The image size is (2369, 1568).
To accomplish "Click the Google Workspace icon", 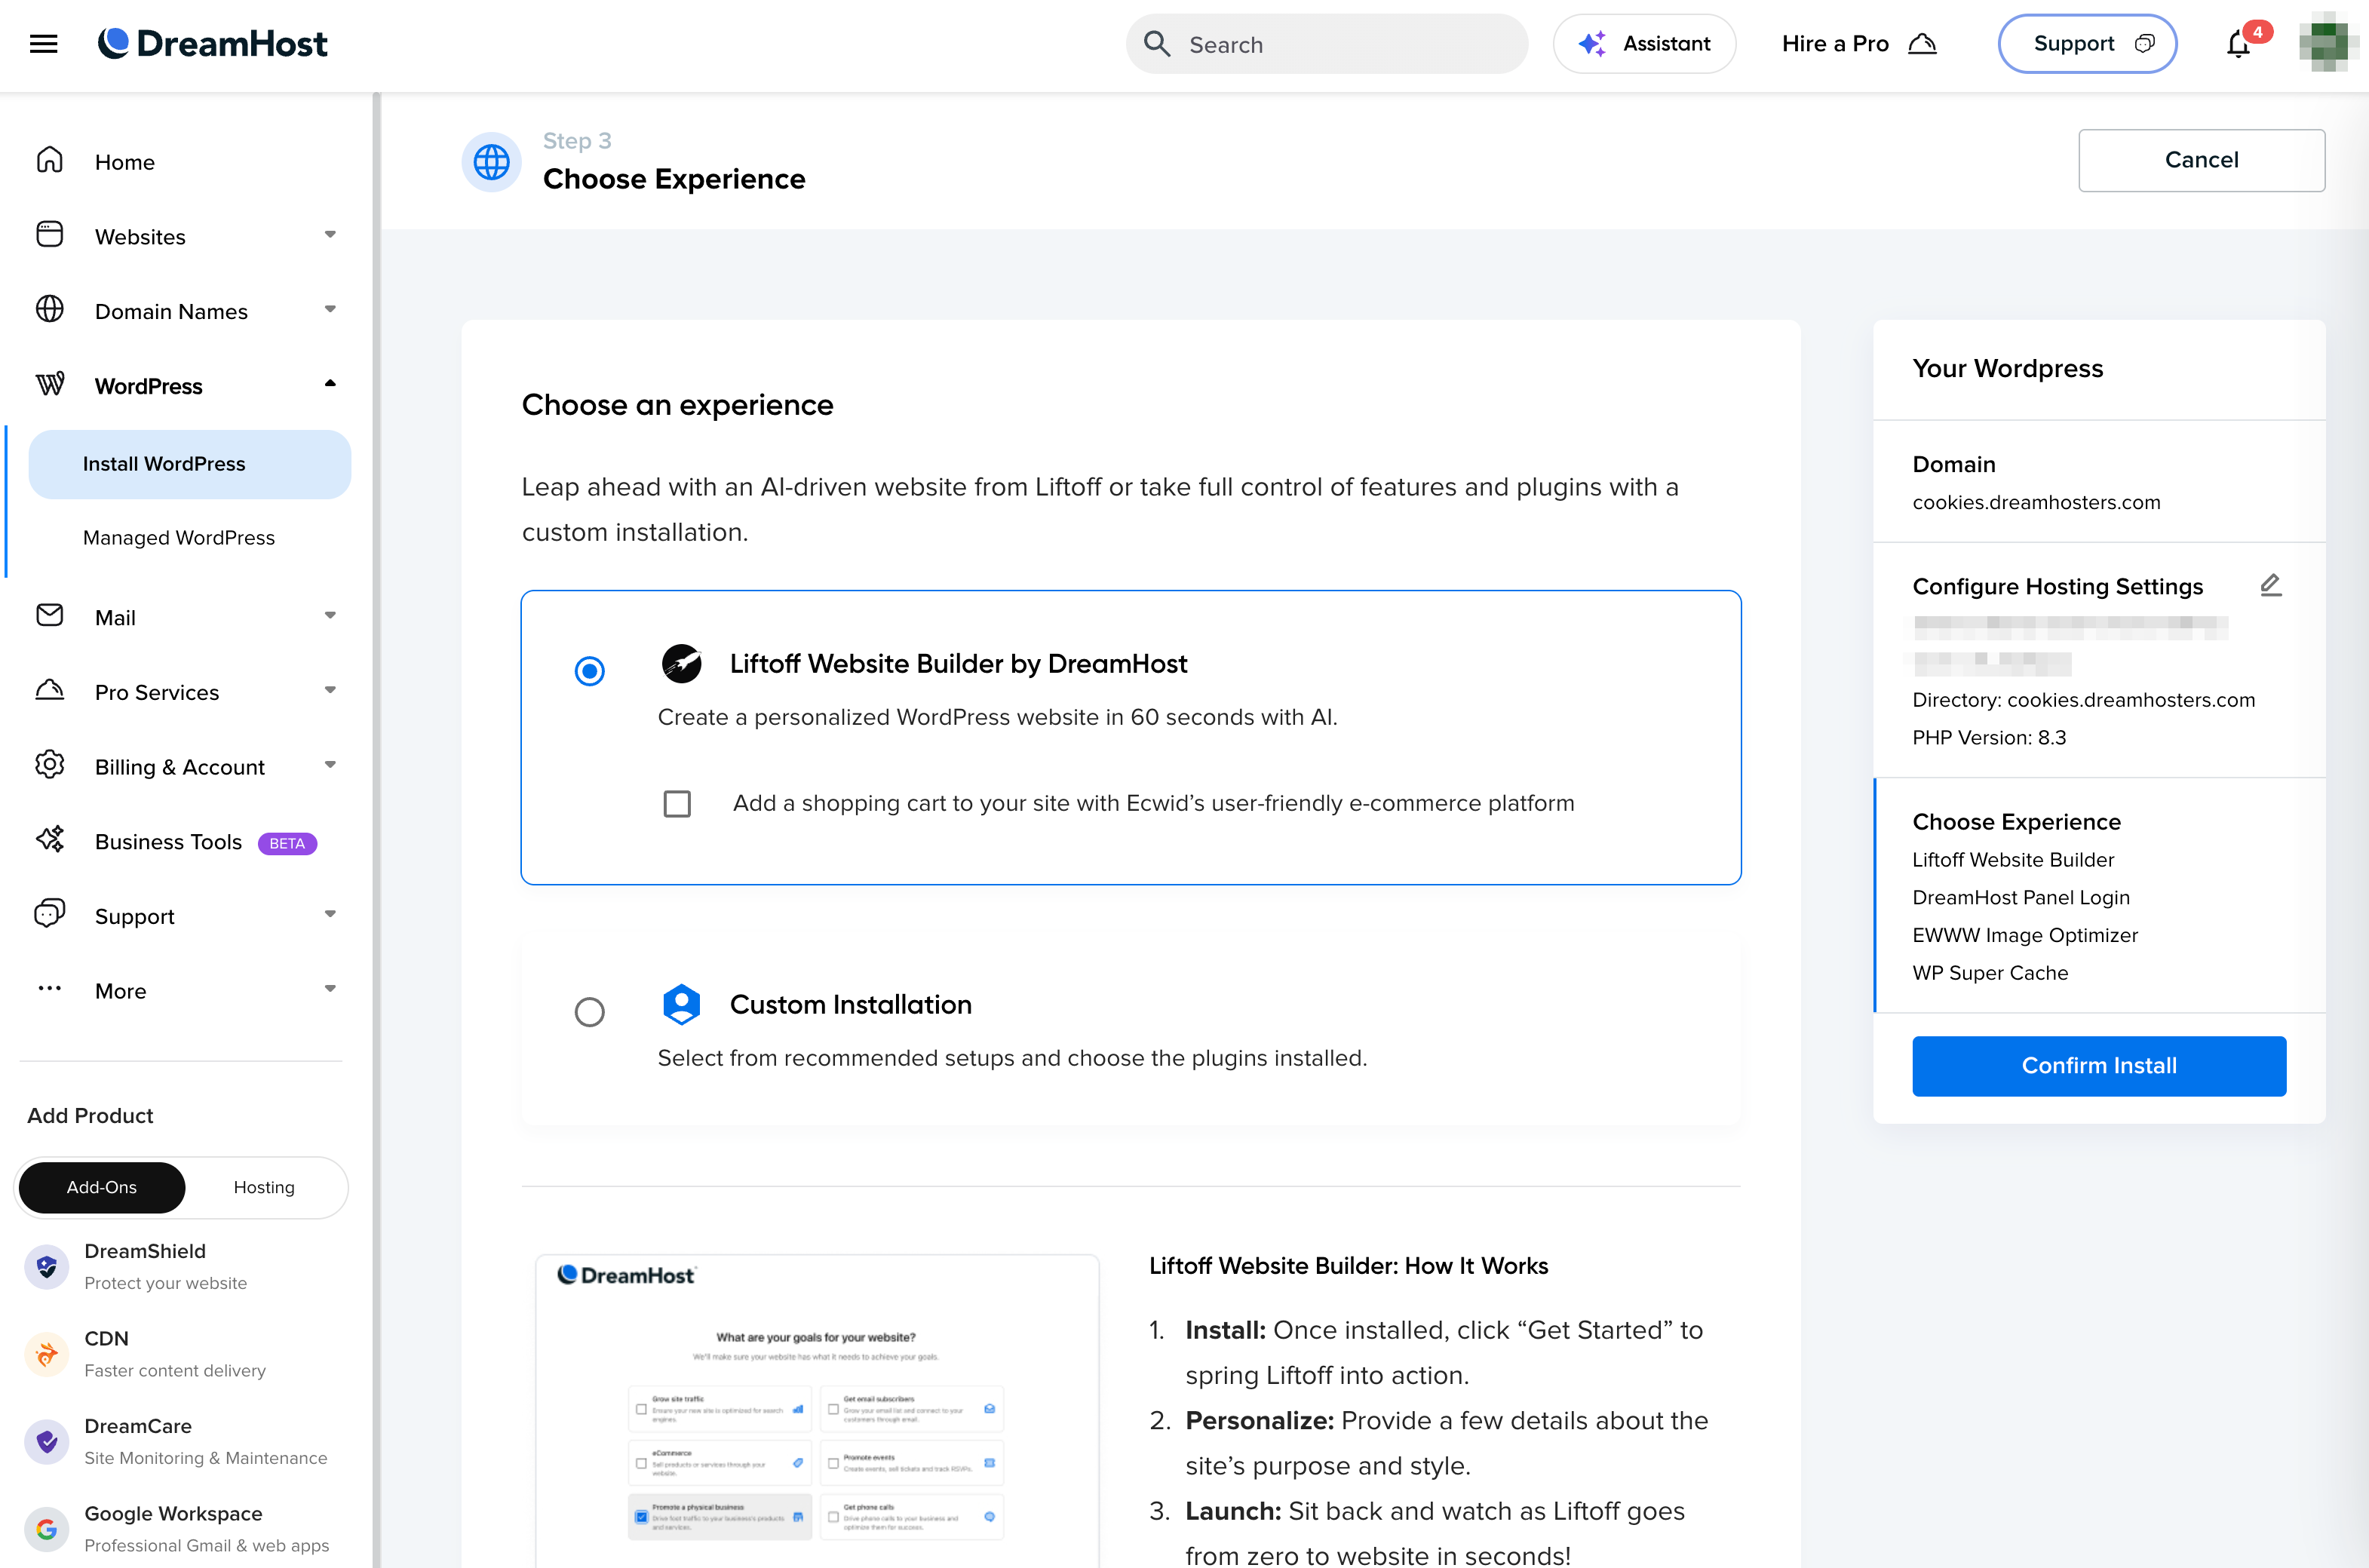I will pyautogui.click(x=46, y=1529).
